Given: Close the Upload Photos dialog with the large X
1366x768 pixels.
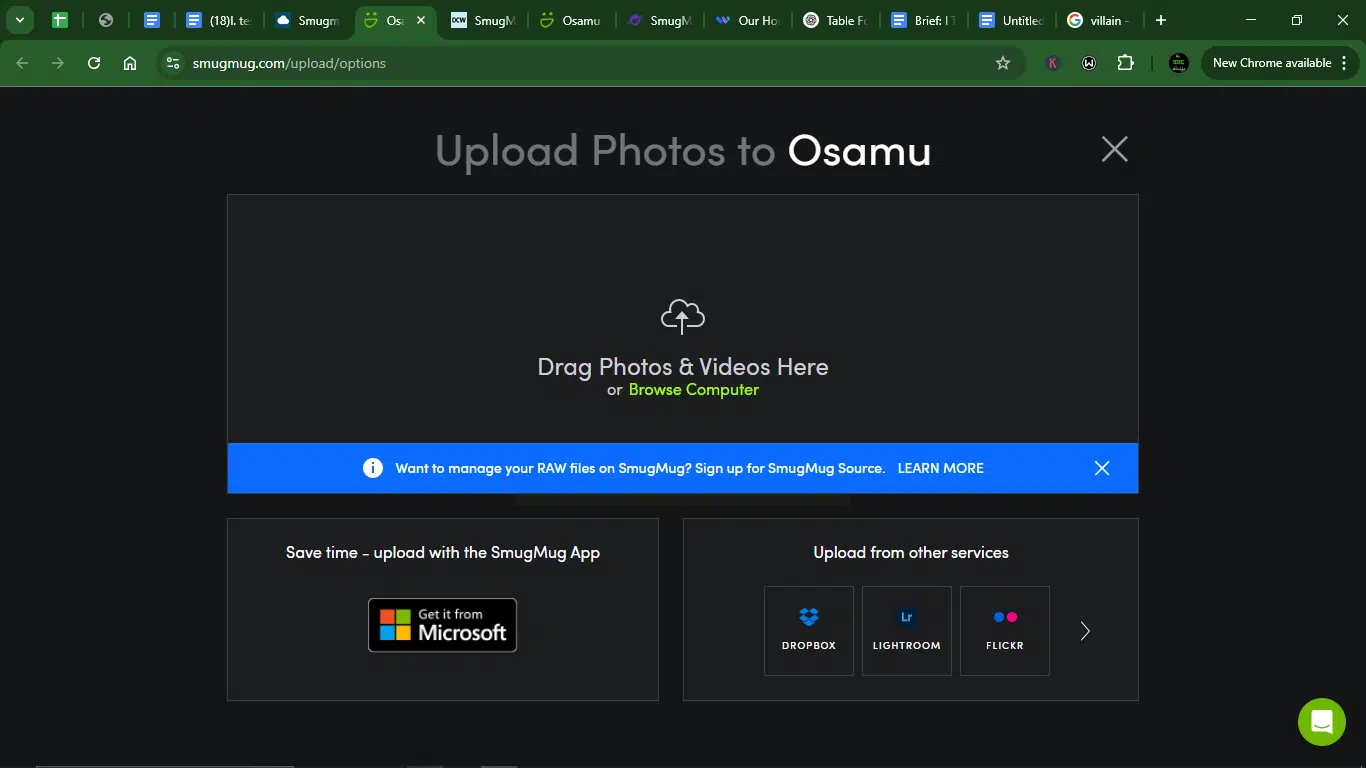Looking at the screenshot, I should click(x=1114, y=149).
